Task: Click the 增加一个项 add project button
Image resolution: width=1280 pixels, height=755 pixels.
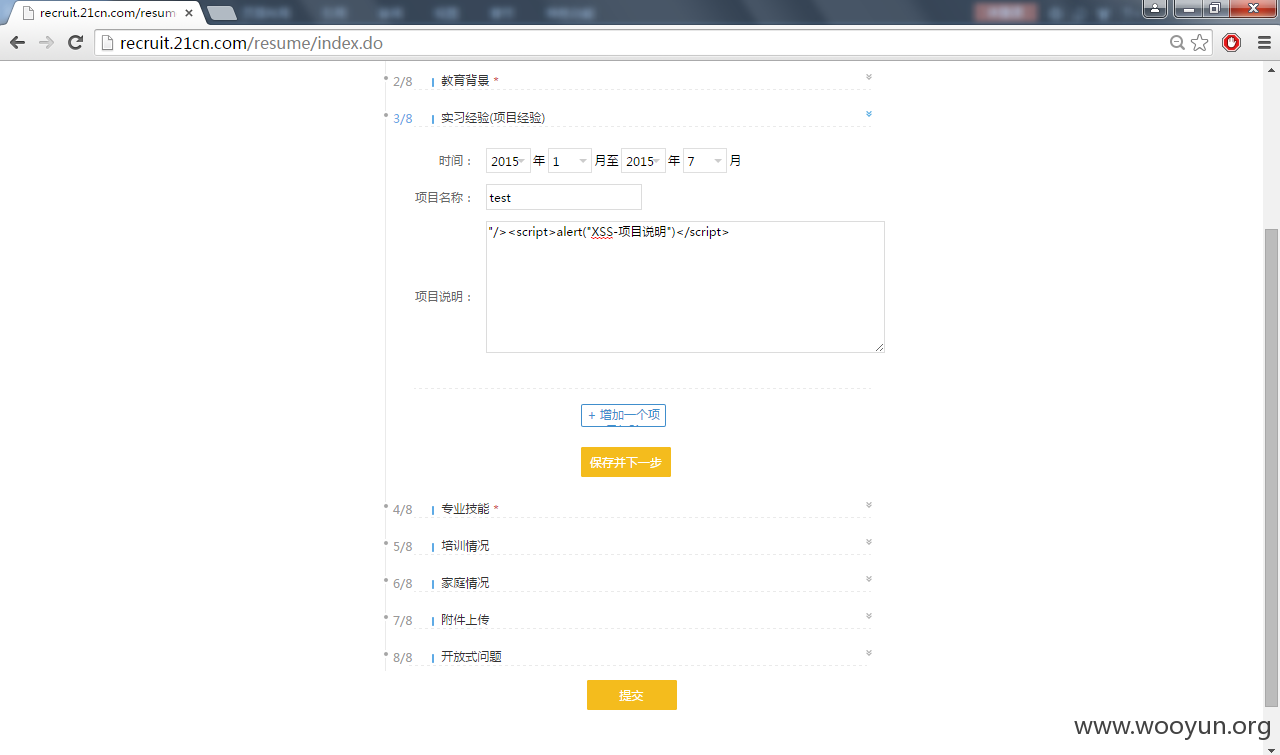Action: (x=623, y=415)
